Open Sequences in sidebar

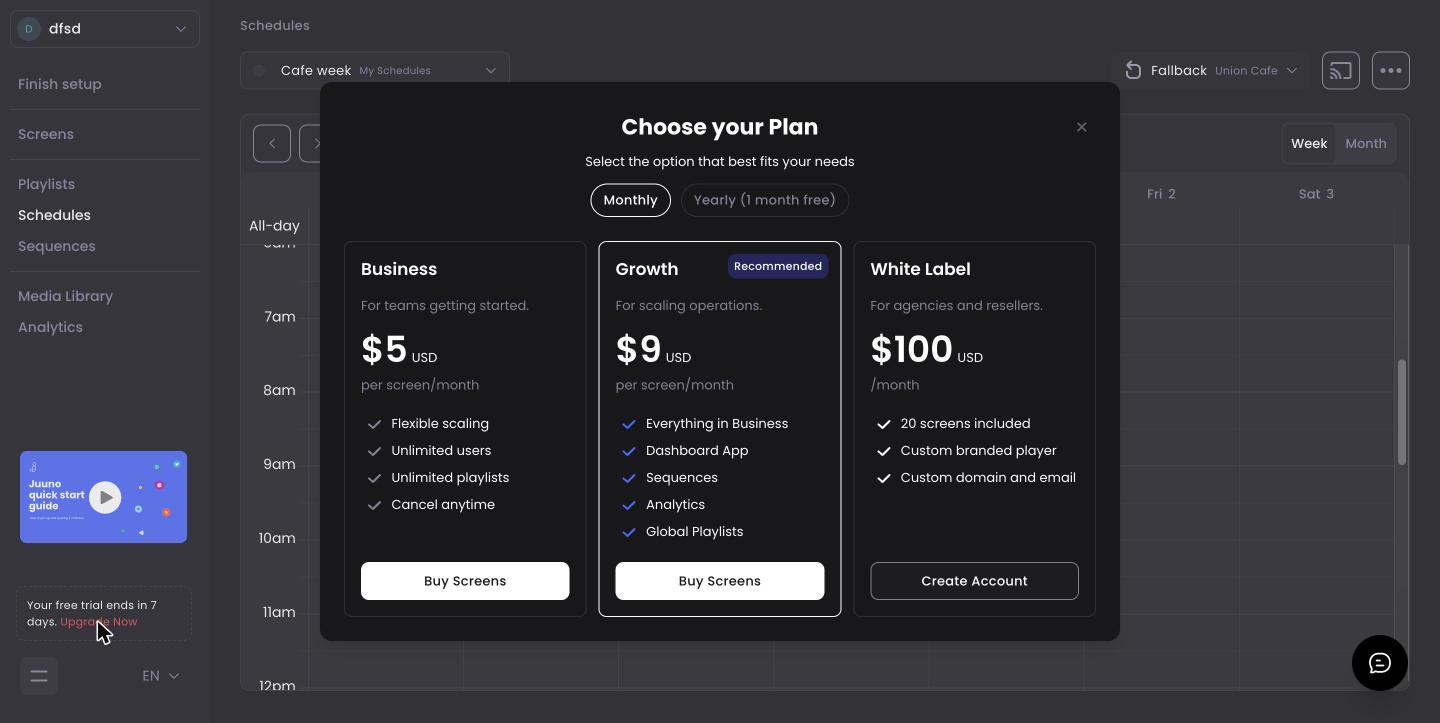(x=57, y=246)
